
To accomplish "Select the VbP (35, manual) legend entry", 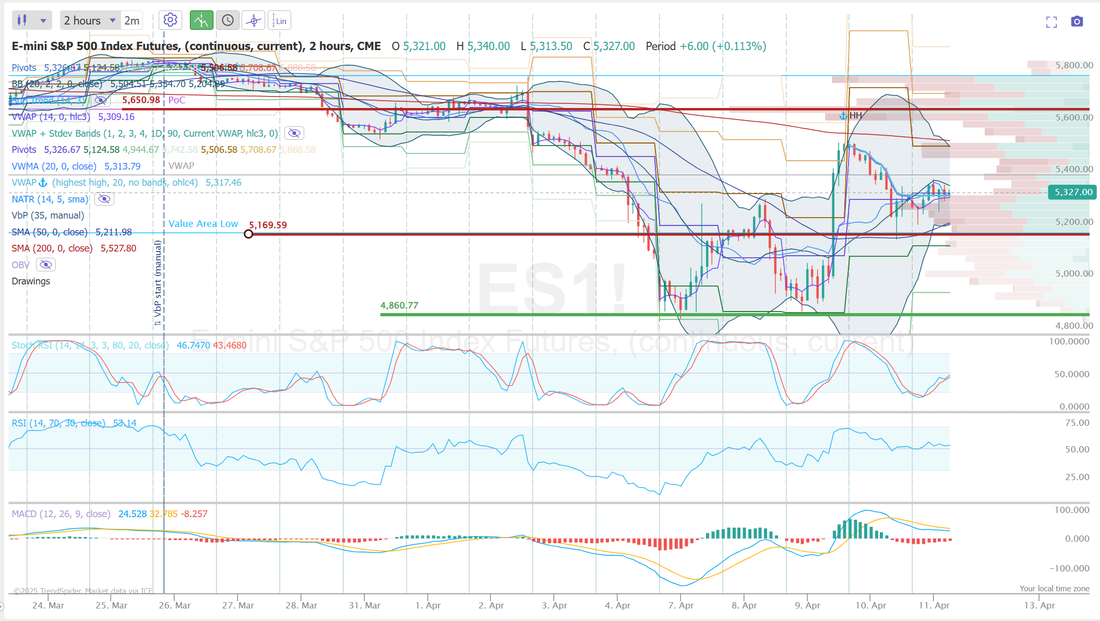I will (x=48, y=215).
